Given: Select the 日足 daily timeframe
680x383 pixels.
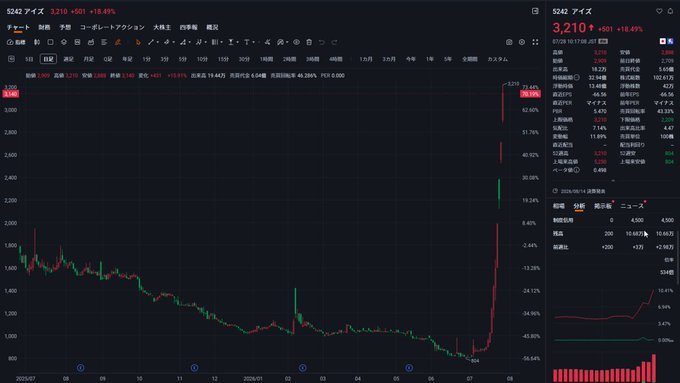Looking at the screenshot, I should pos(48,59).
